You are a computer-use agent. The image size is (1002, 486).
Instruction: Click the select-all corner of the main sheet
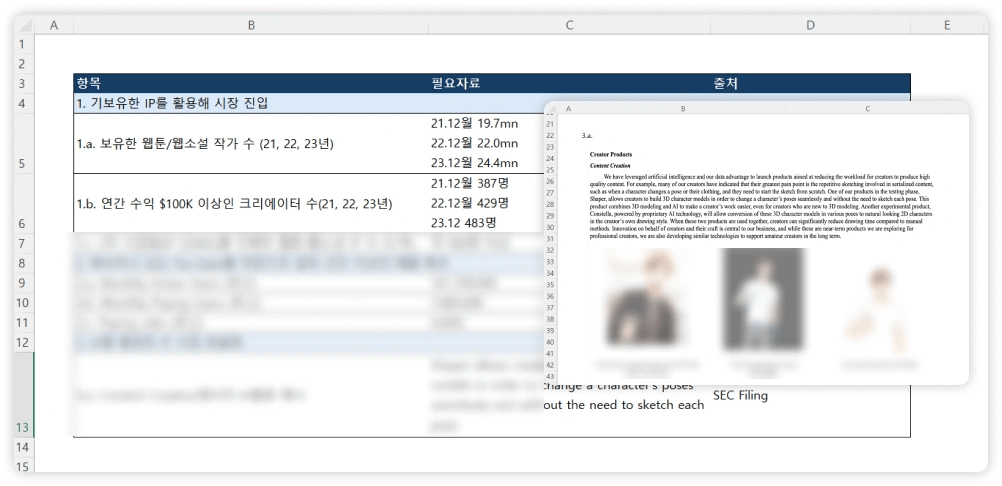(x=24, y=24)
